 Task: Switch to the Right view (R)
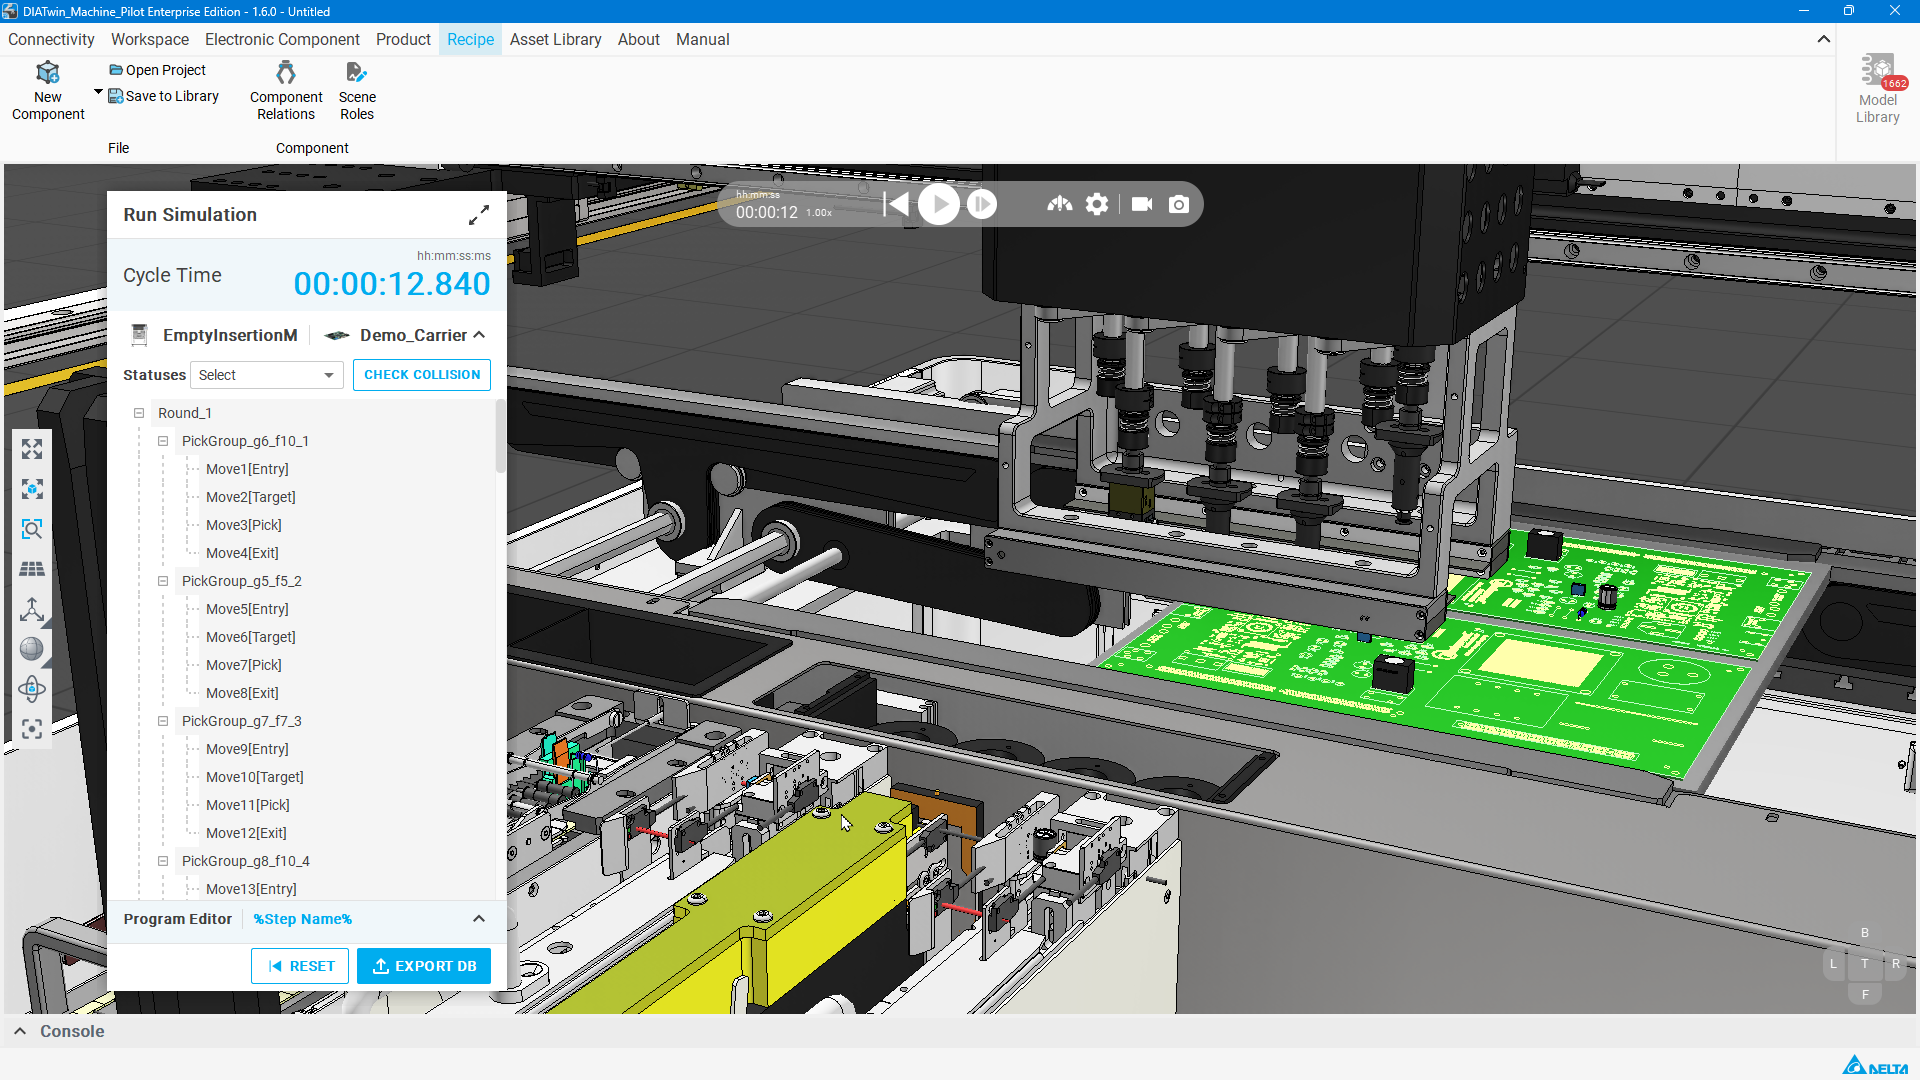pyautogui.click(x=1896, y=964)
